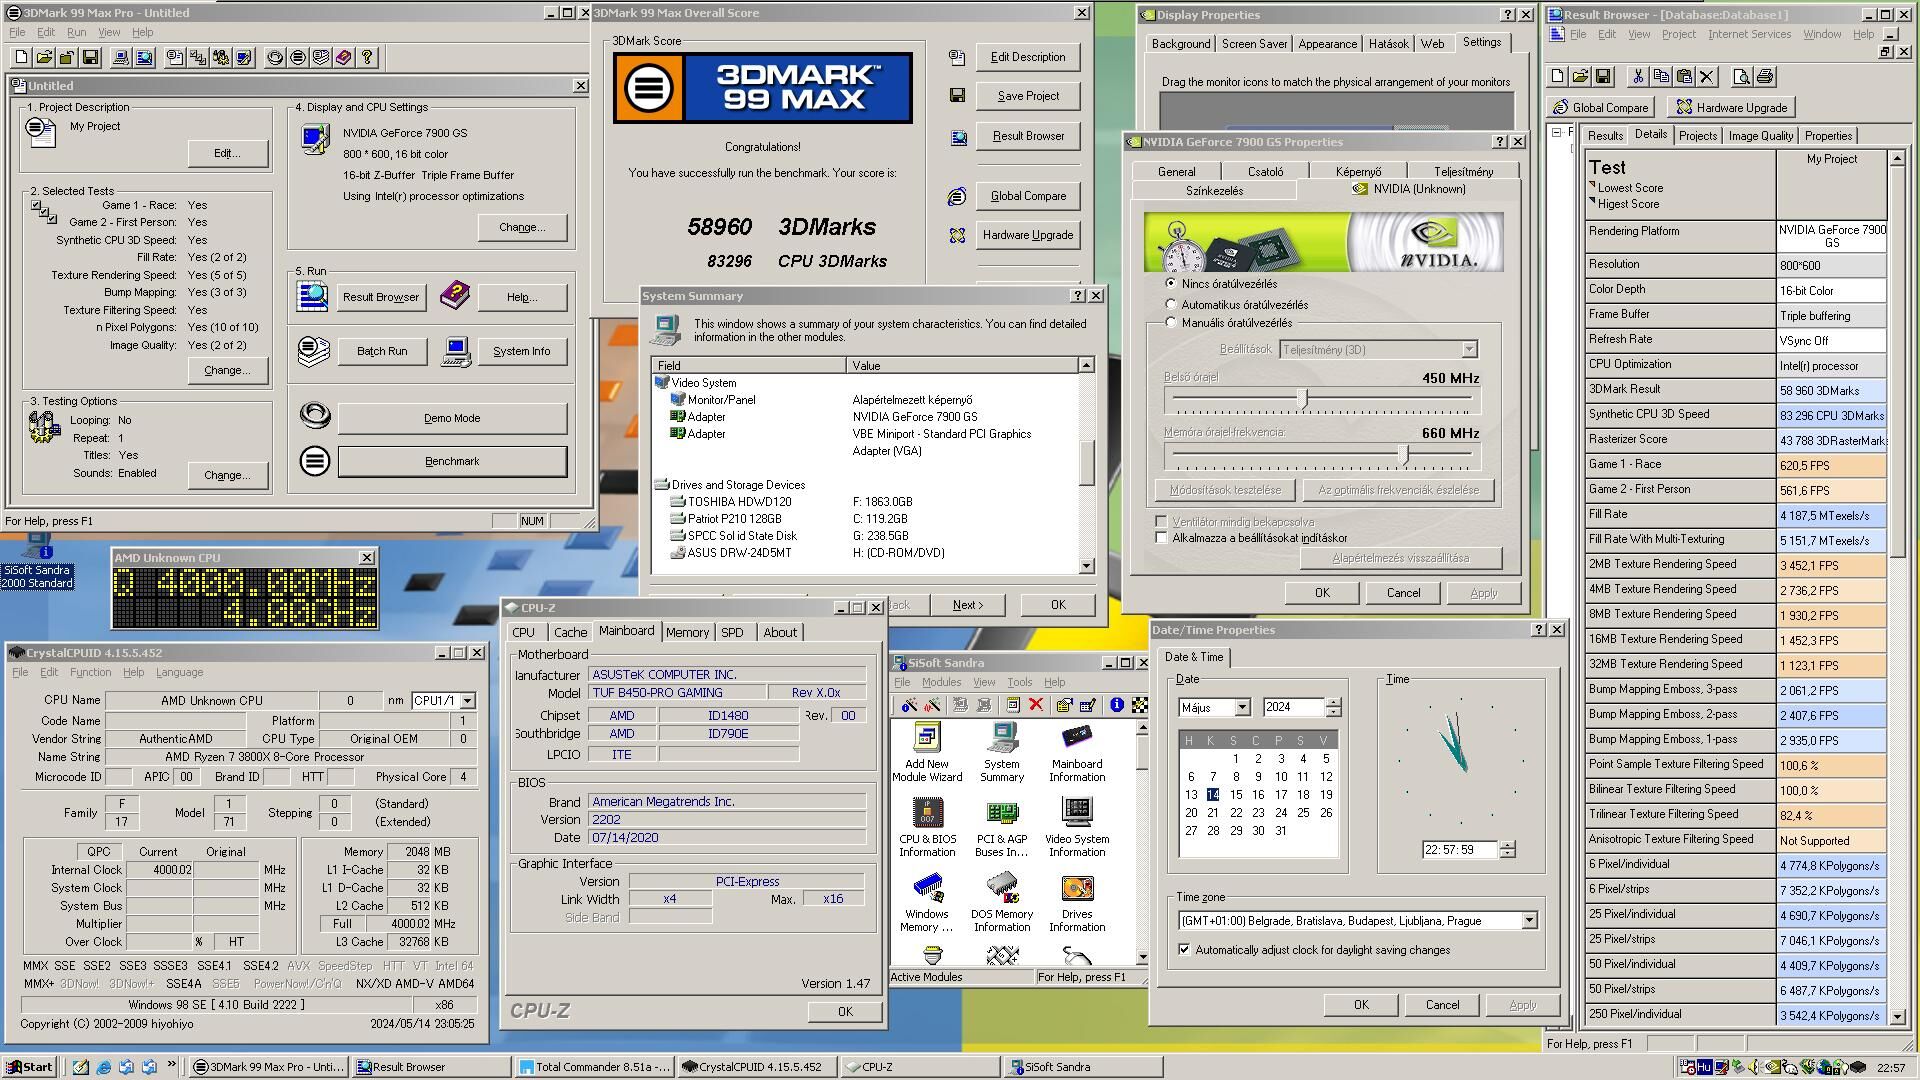Select day 15 in the calendar
1920x1080 pixels.
coord(1235,795)
